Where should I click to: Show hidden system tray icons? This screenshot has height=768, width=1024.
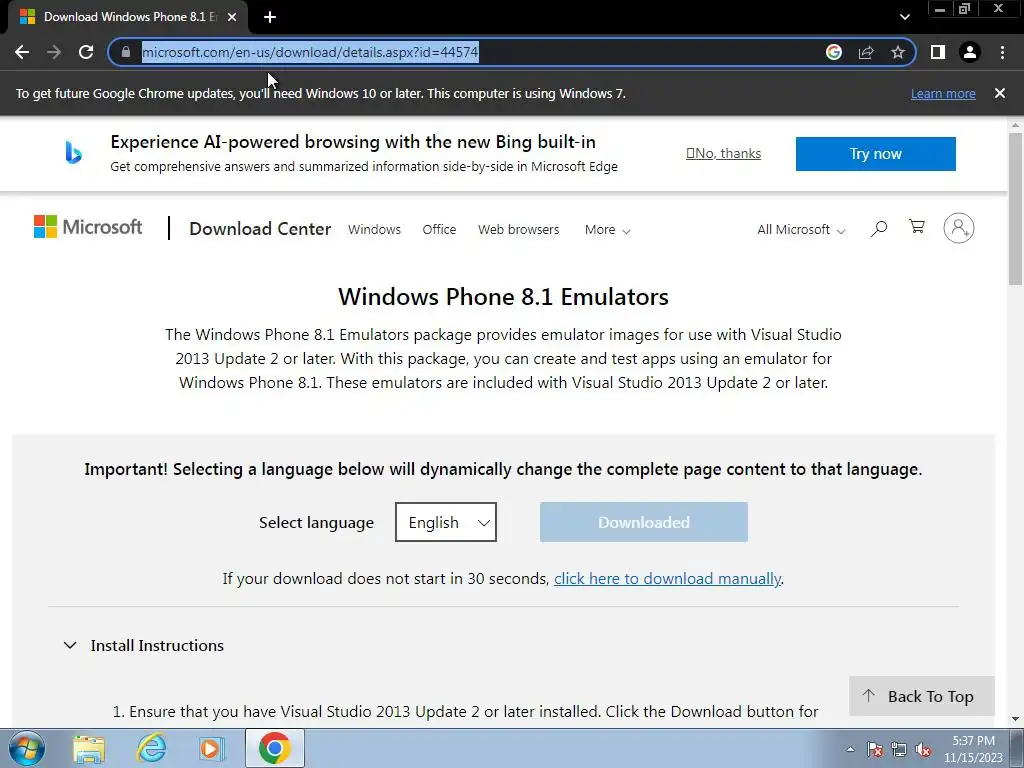pyautogui.click(x=850, y=750)
